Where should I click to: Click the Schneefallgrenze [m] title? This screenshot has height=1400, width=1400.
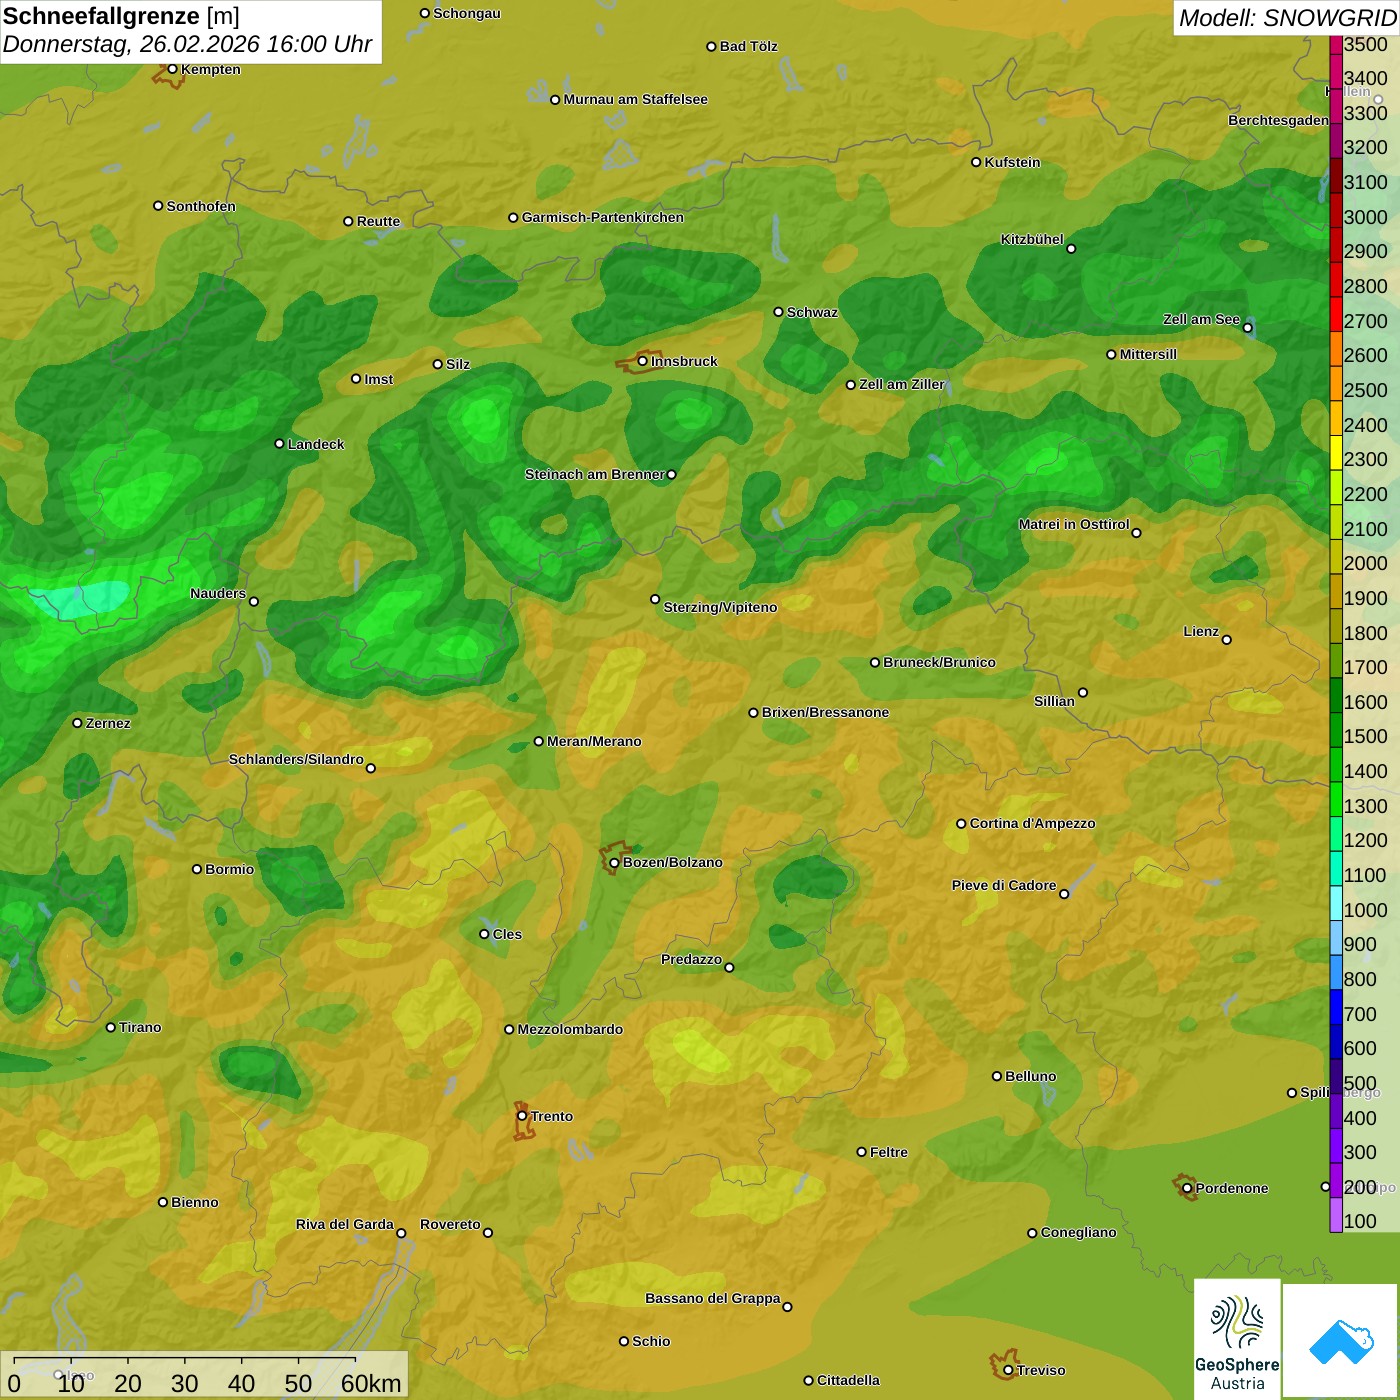coord(121,17)
